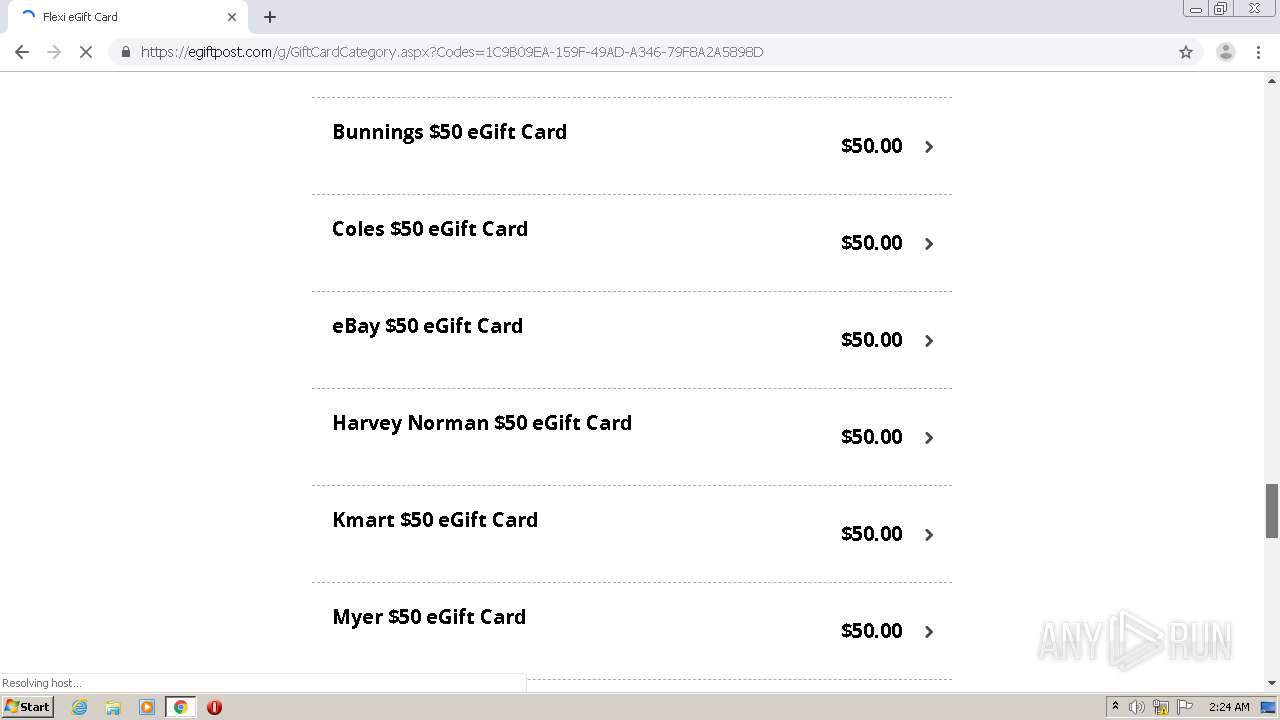The height and width of the screenshot is (720, 1280).
Task: Open the Chrome profile avatar
Action: pyautogui.click(x=1225, y=52)
